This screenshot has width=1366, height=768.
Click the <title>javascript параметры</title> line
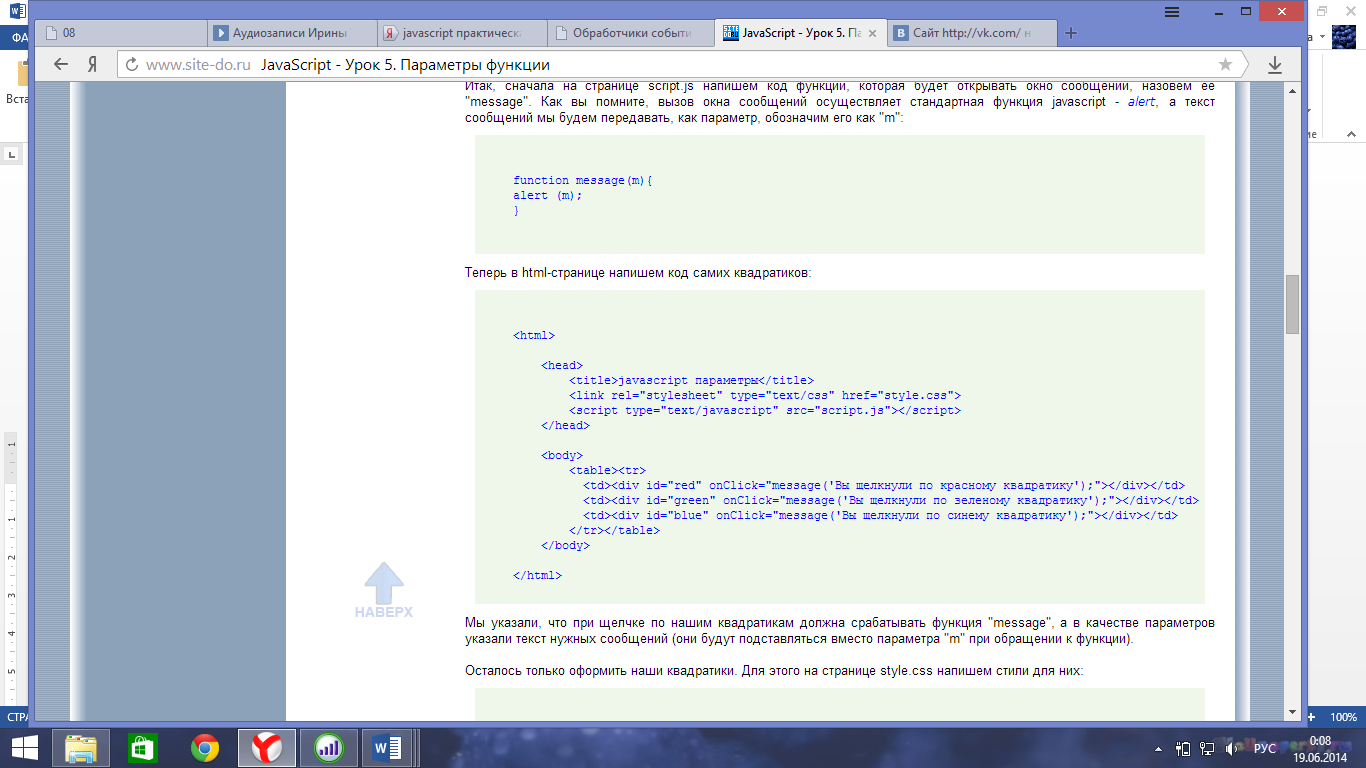click(x=691, y=380)
